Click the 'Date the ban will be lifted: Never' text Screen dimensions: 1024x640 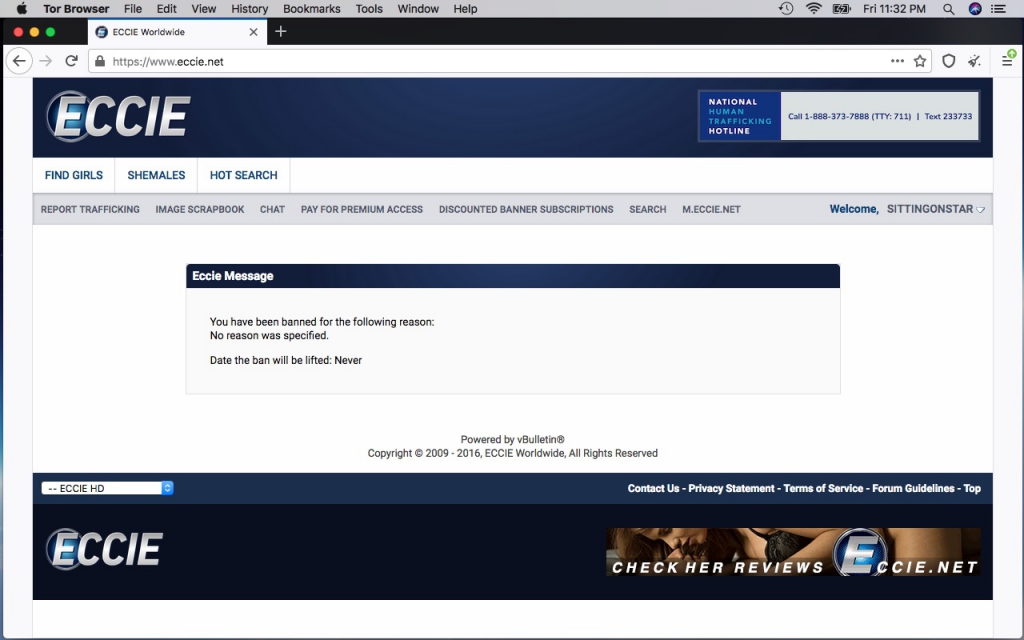285,360
